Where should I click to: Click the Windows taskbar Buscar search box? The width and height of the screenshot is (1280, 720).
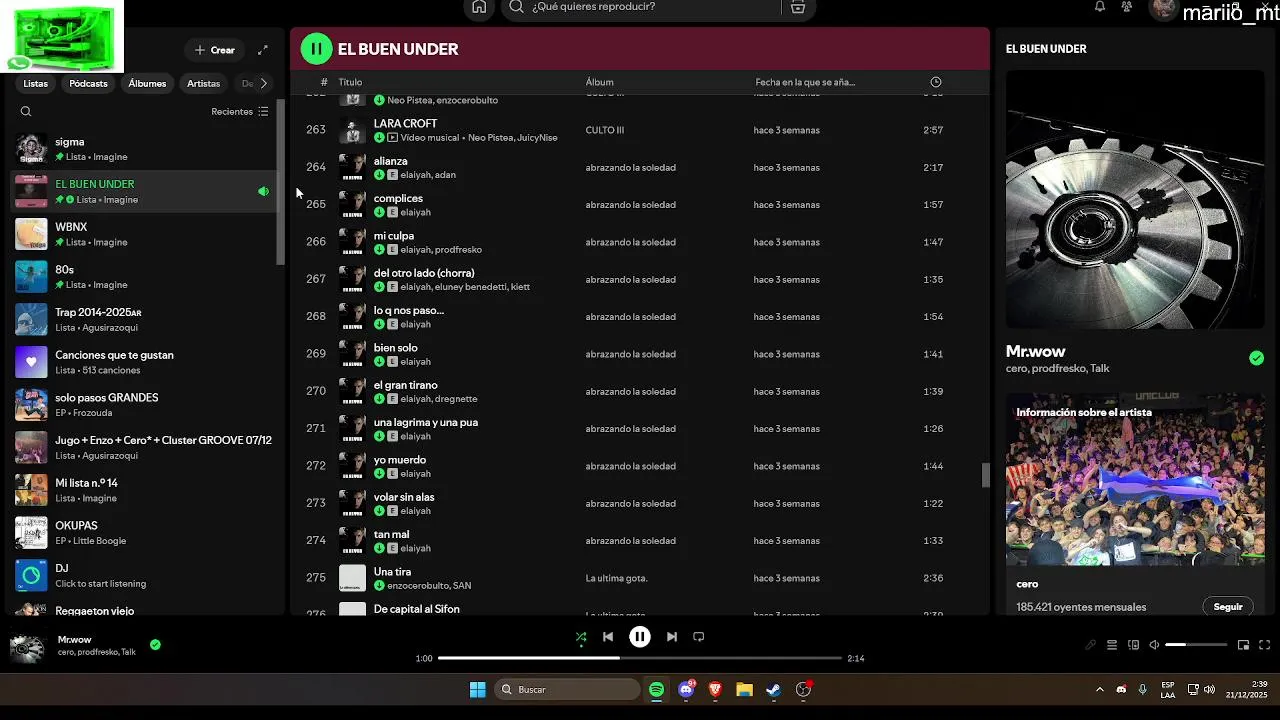[568, 690]
